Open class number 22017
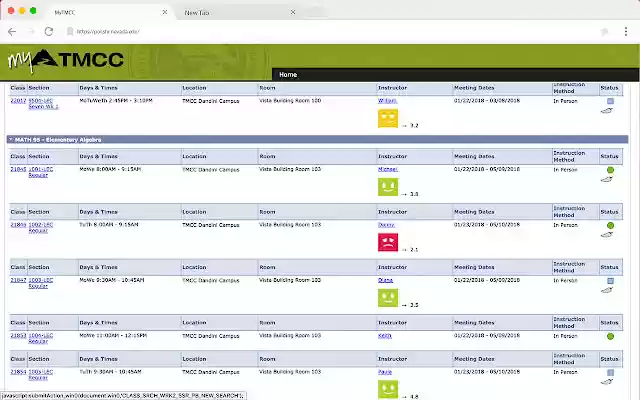This screenshot has width=640, height=400. [x=18, y=100]
